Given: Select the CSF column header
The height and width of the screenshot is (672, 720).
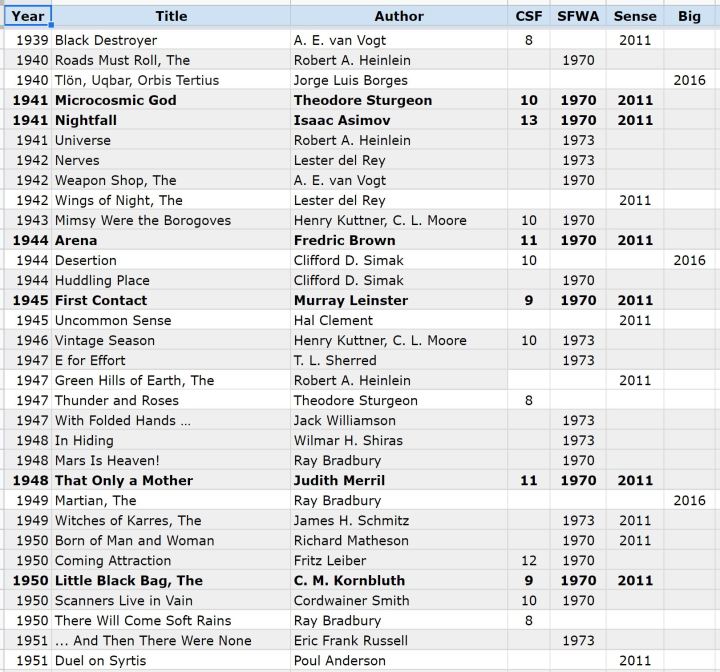Looking at the screenshot, I should tap(528, 16).
